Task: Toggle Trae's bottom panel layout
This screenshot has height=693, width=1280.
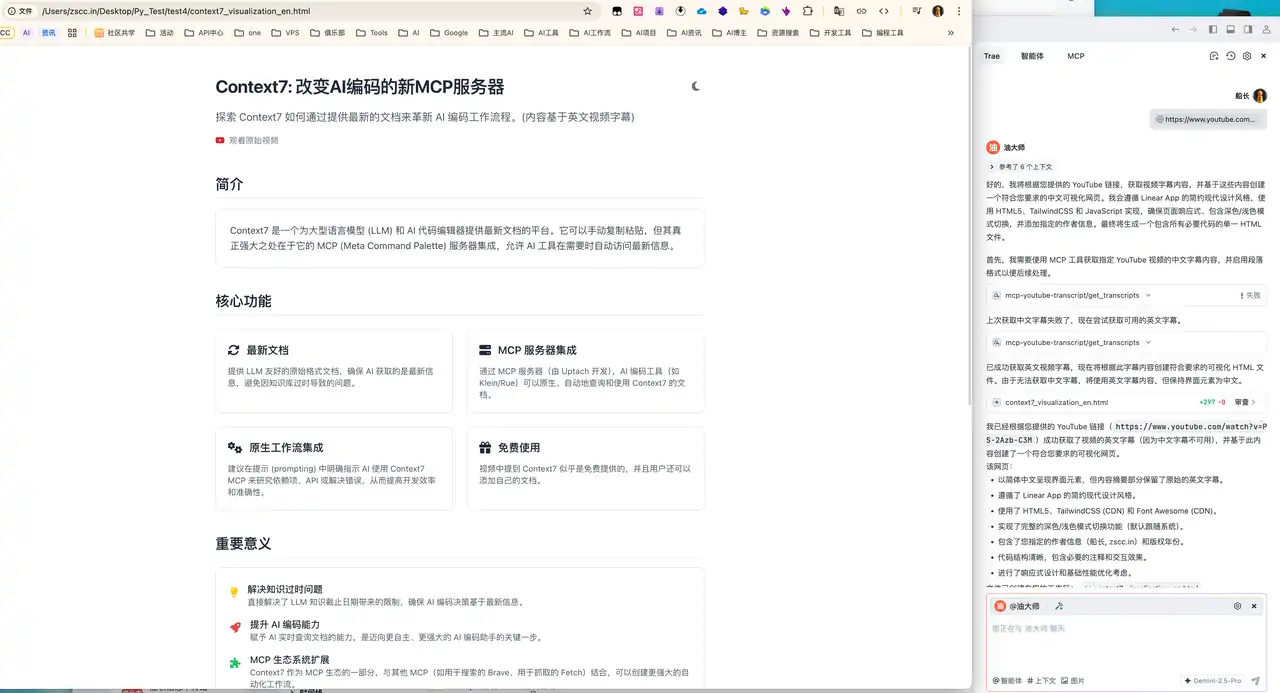Action: [1229, 30]
